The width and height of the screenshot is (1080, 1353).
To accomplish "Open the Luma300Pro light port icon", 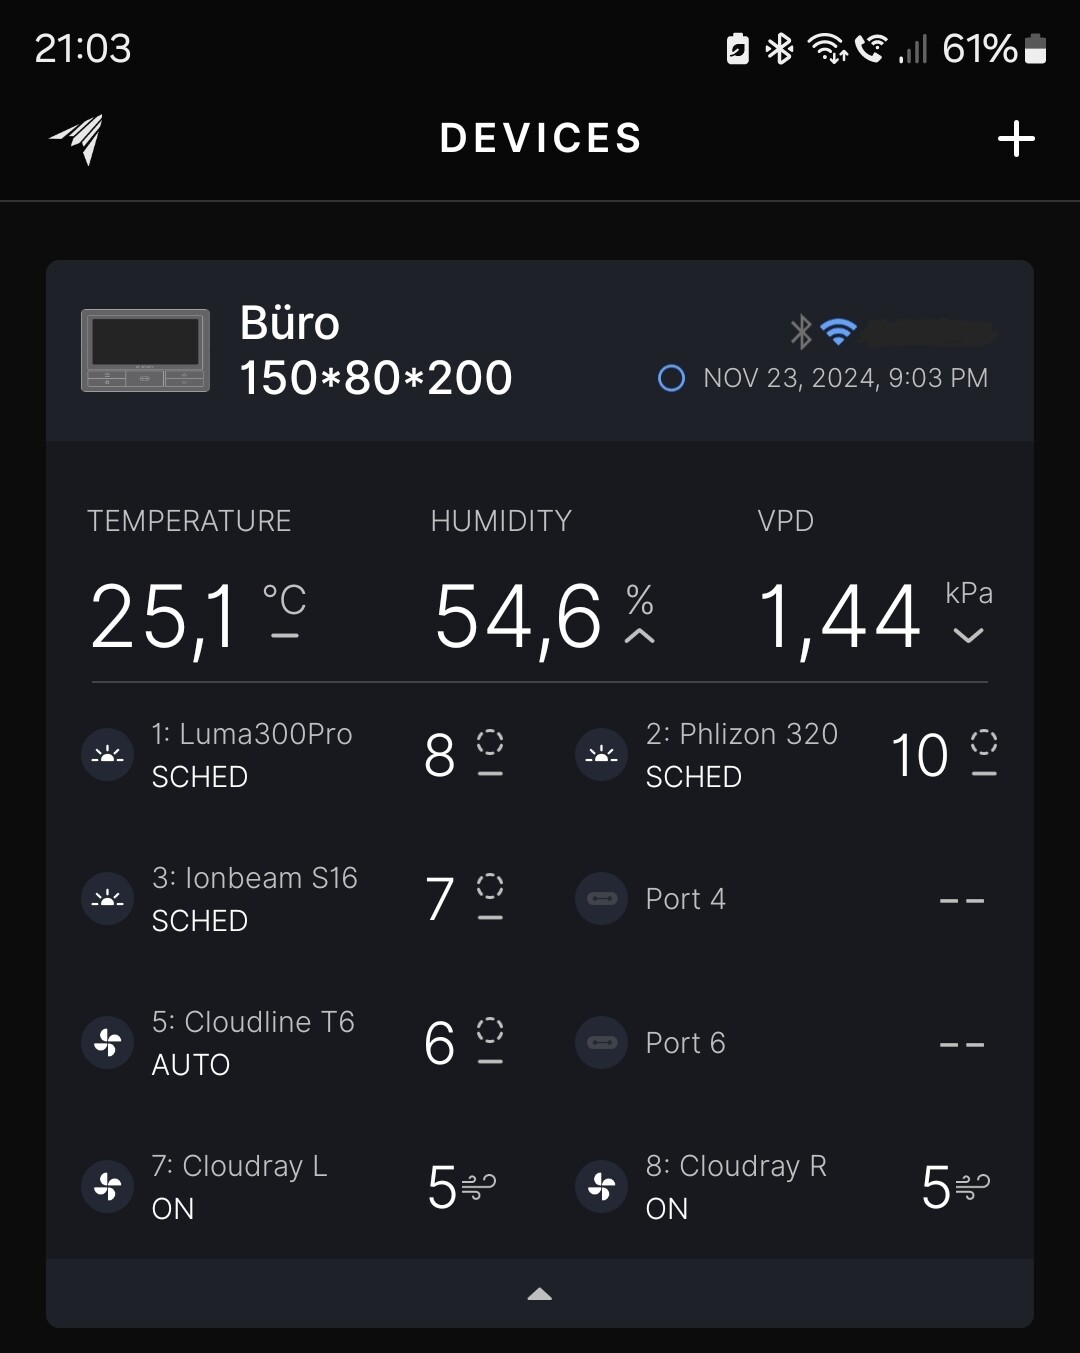I will pyautogui.click(x=107, y=755).
